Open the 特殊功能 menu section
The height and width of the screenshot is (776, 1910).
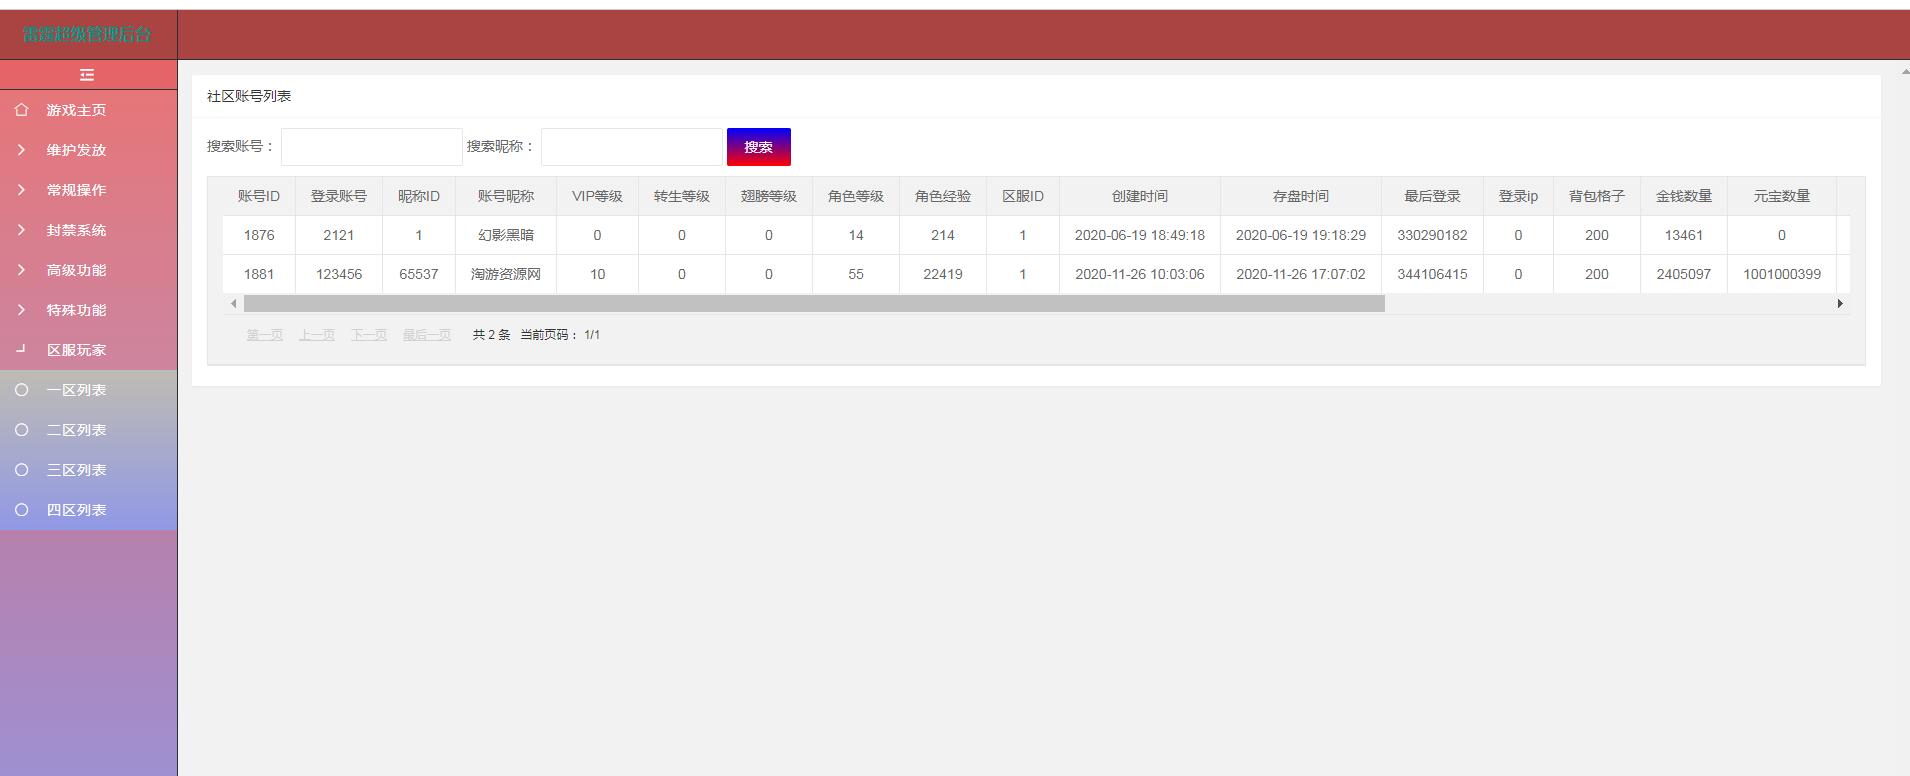click(x=76, y=310)
